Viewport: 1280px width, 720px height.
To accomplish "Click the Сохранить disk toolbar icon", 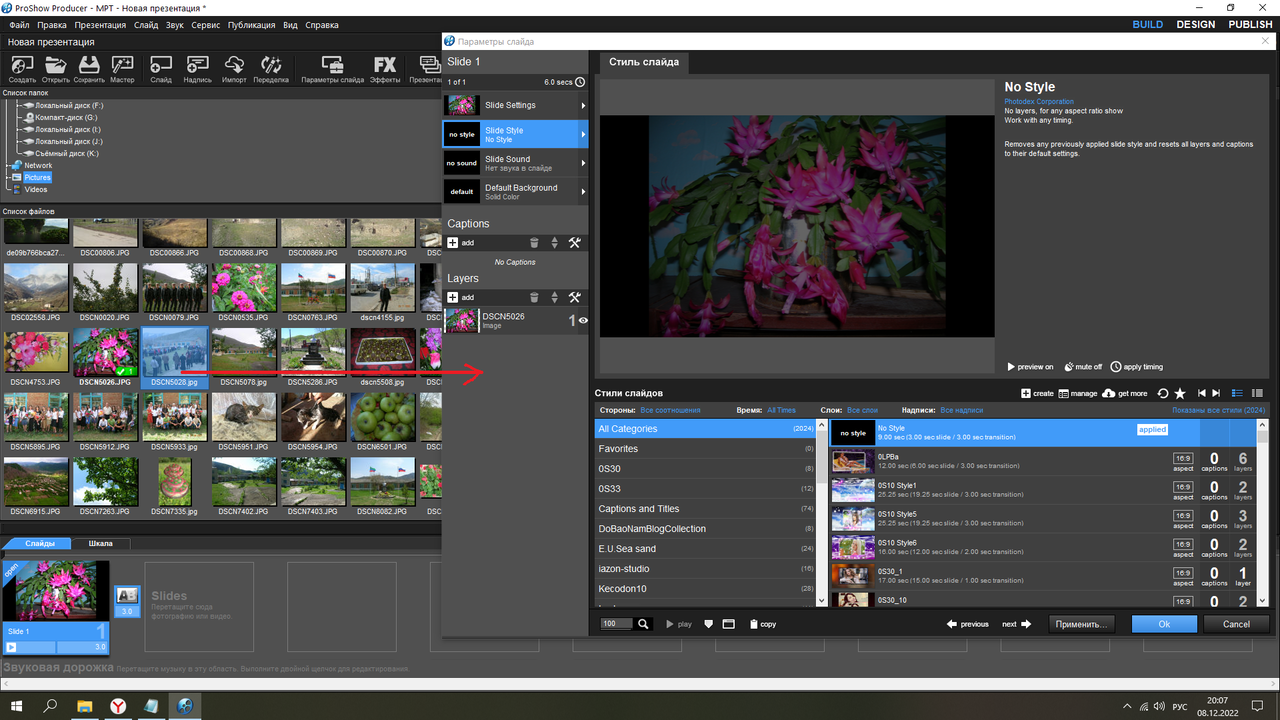I will [89, 69].
